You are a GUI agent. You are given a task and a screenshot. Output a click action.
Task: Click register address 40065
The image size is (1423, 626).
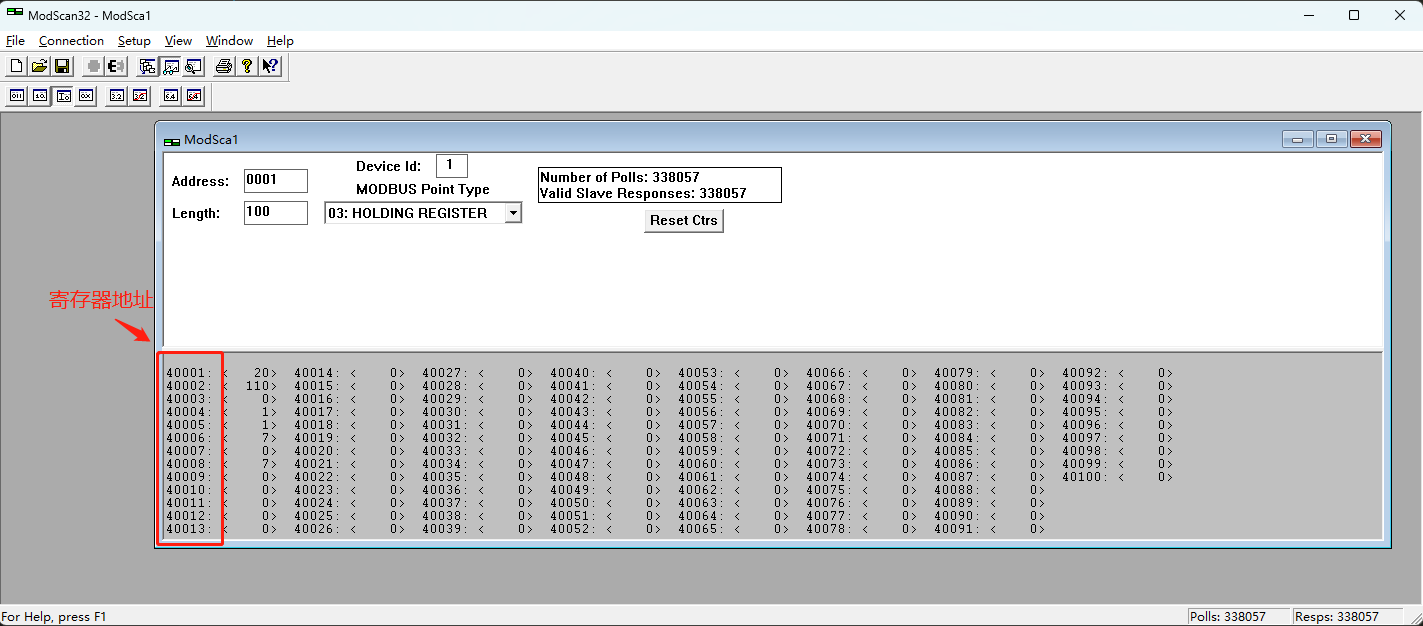click(x=698, y=529)
